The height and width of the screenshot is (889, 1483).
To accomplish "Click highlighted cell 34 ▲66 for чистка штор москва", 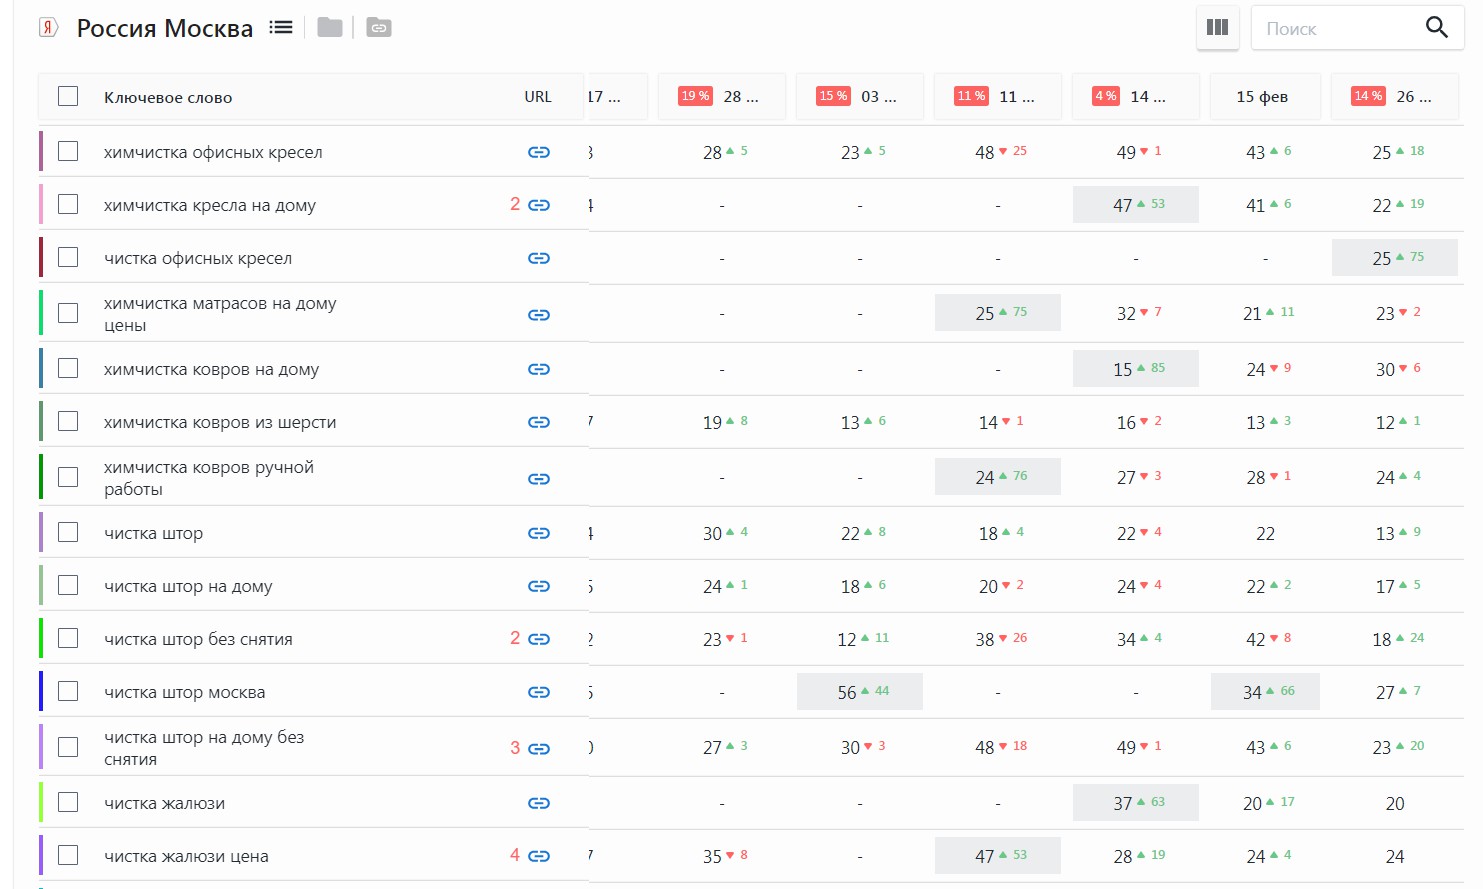I will (x=1265, y=692).
